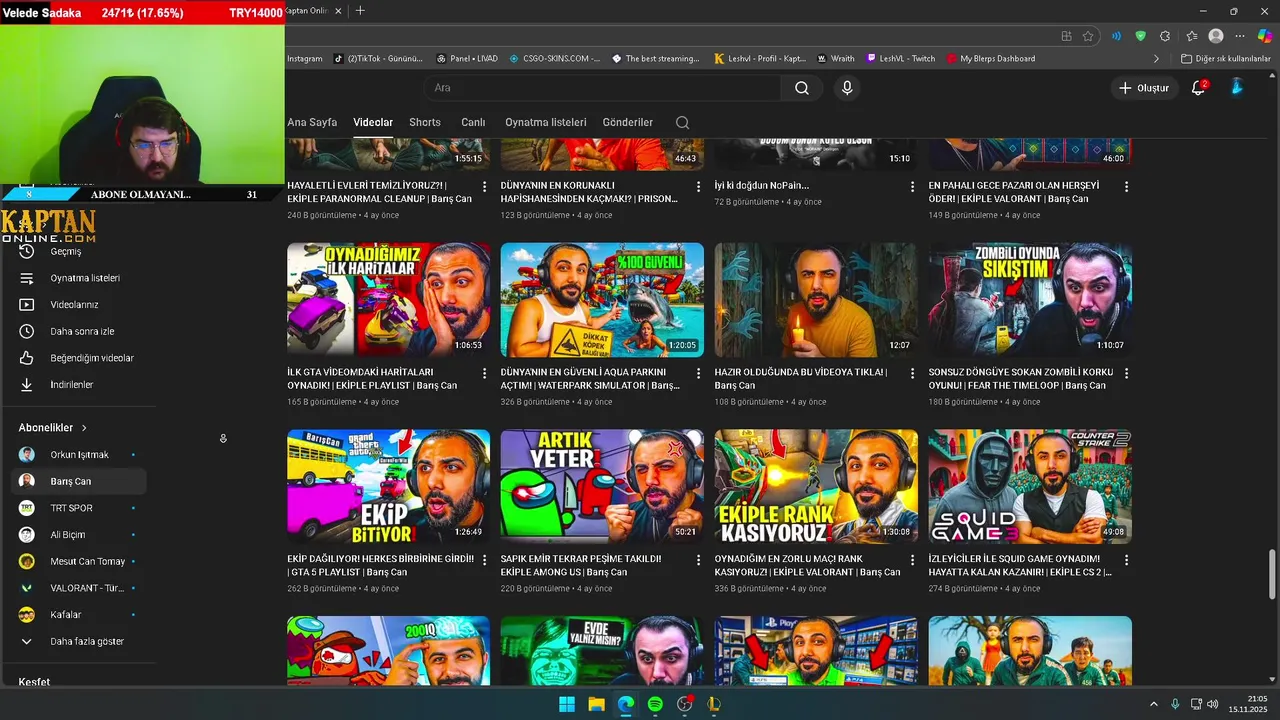Image resolution: width=1280 pixels, height=720 pixels.
Task: Open Spotify from the taskbar
Action: (x=655, y=704)
